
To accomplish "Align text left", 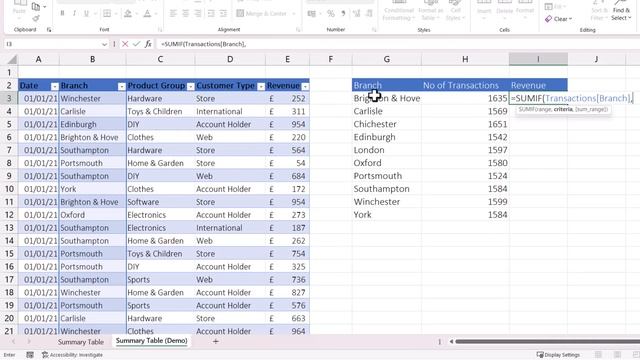I will coord(173,13).
